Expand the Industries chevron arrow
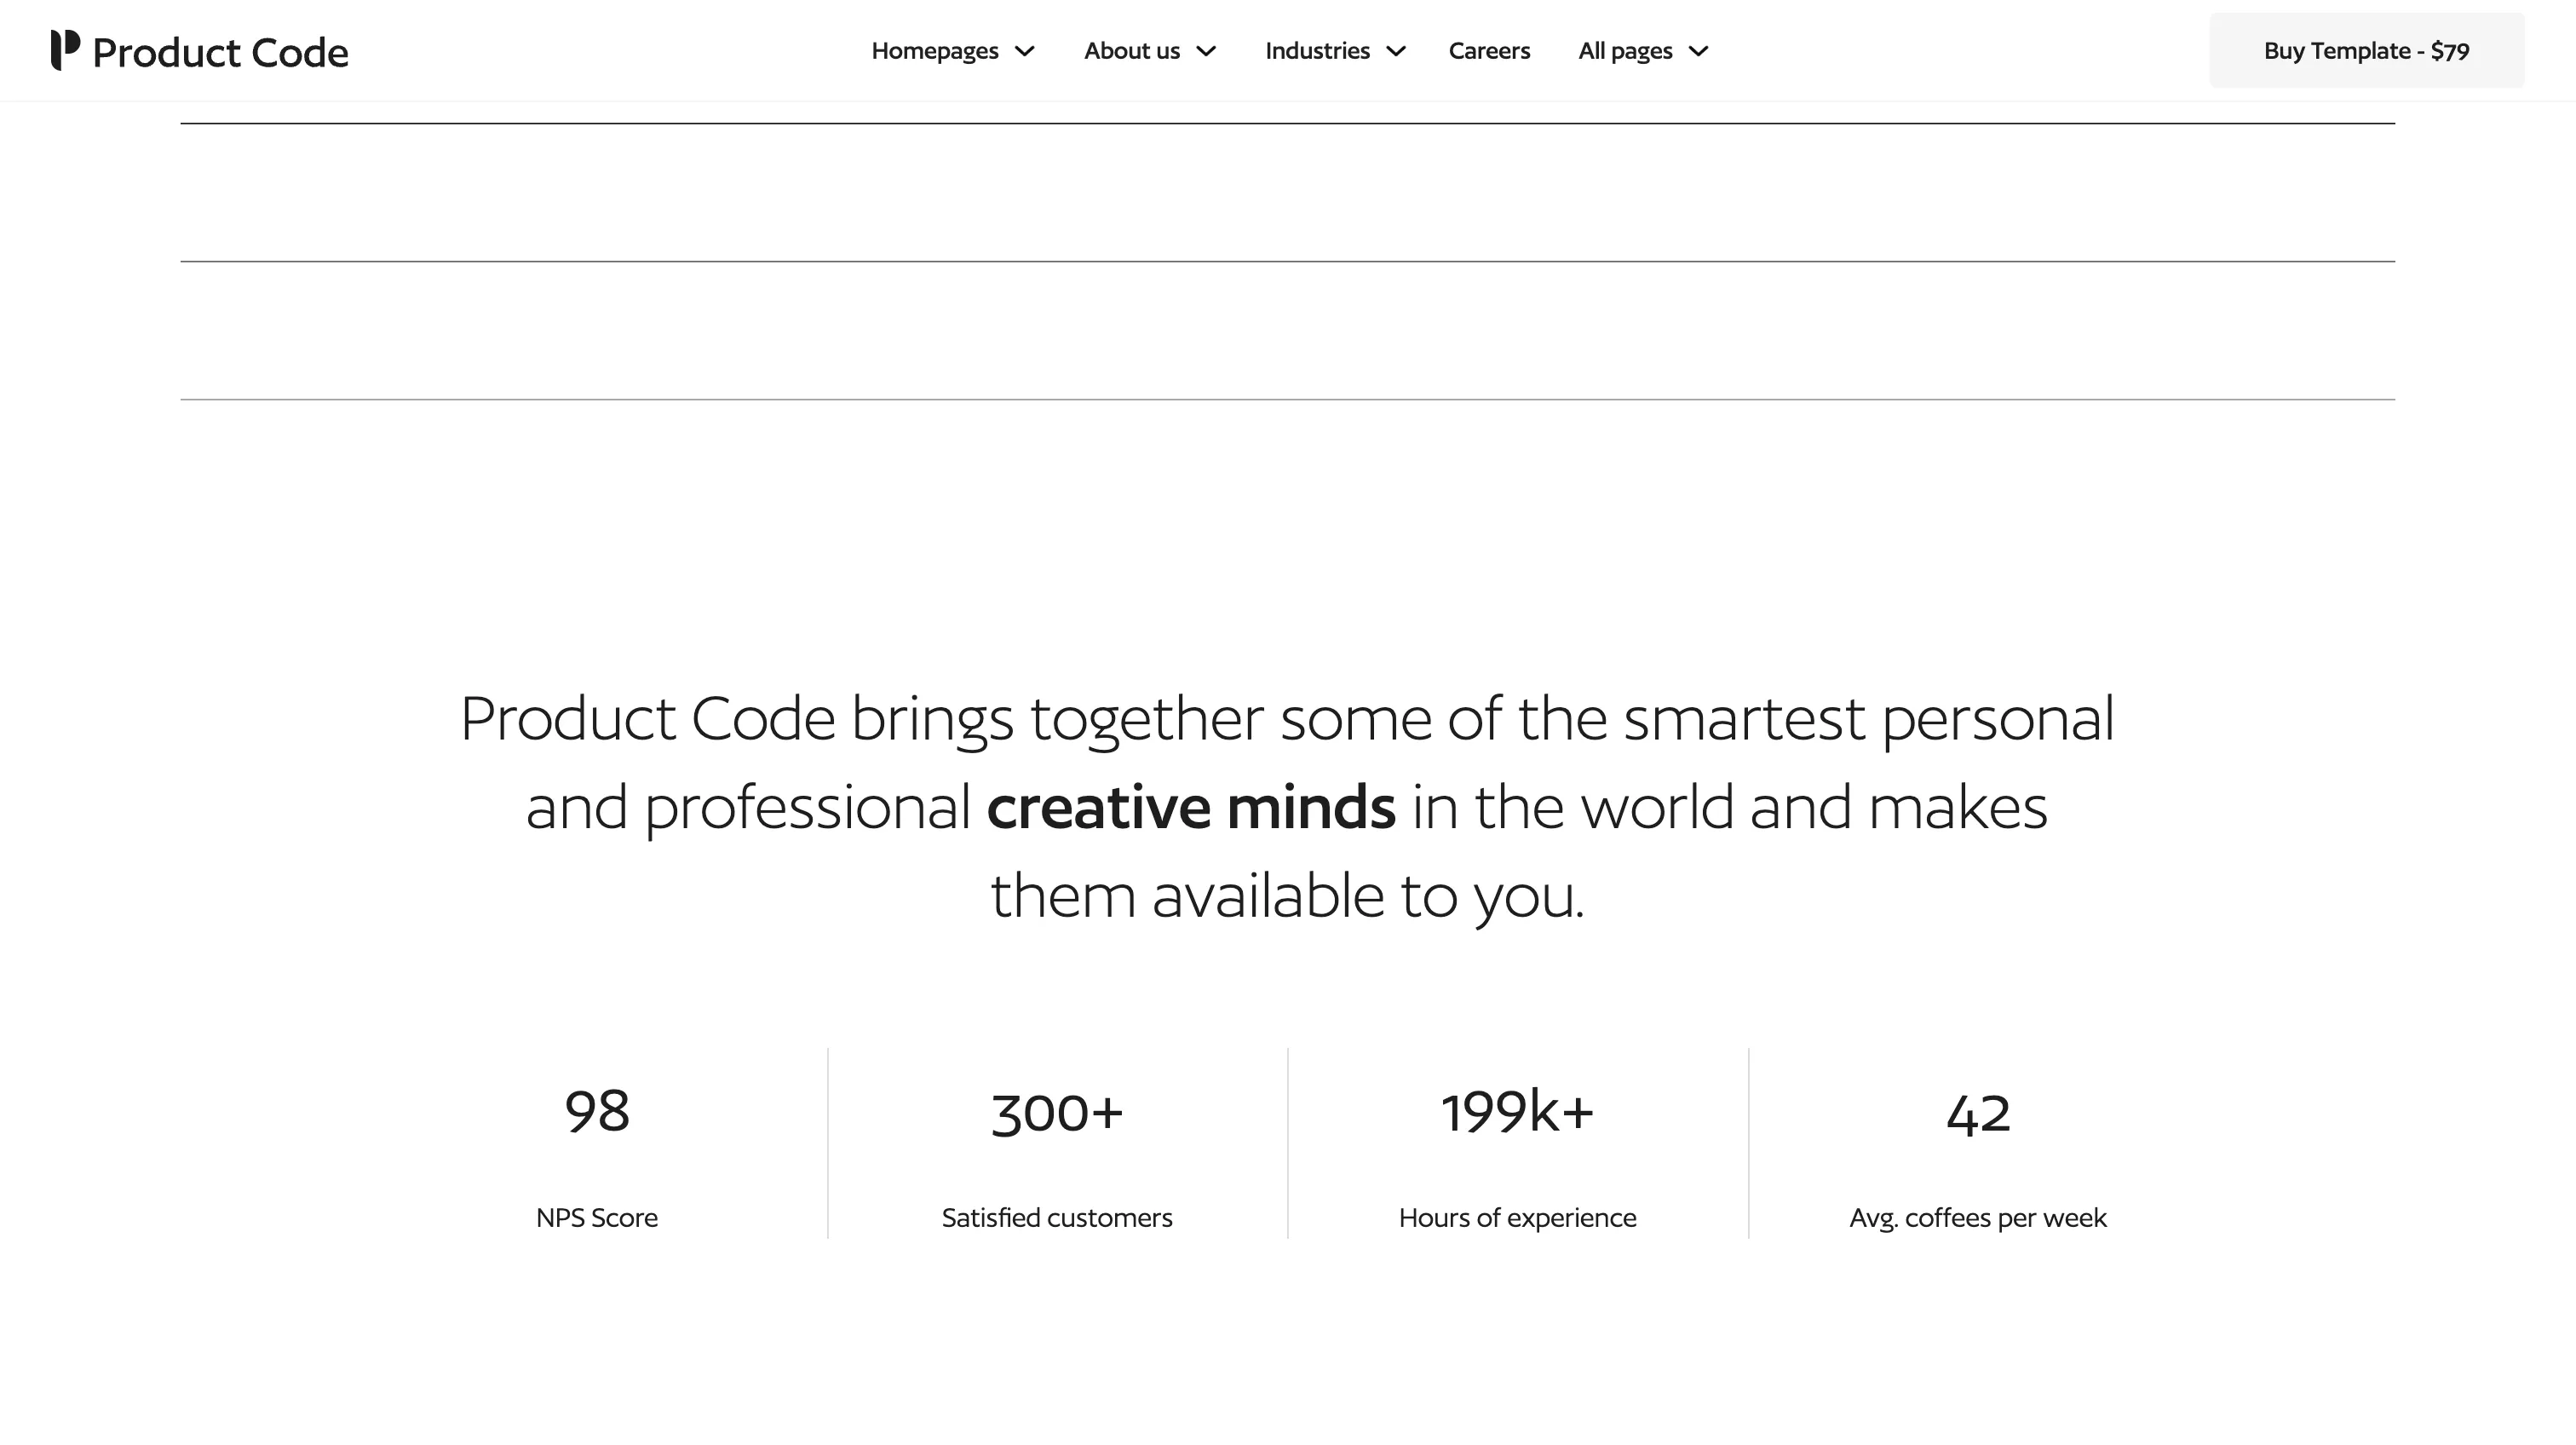Image resolution: width=2576 pixels, height=1445 pixels. (x=1396, y=52)
